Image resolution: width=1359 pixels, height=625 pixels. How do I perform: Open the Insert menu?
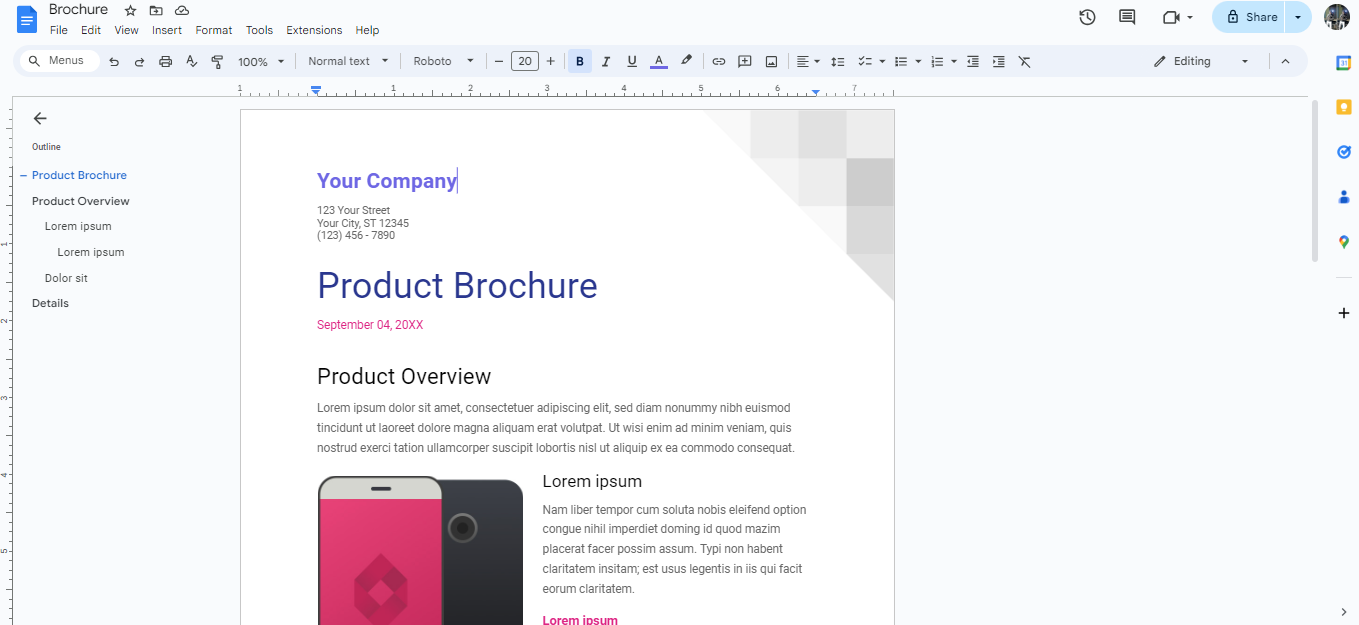click(x=167, y=30)
